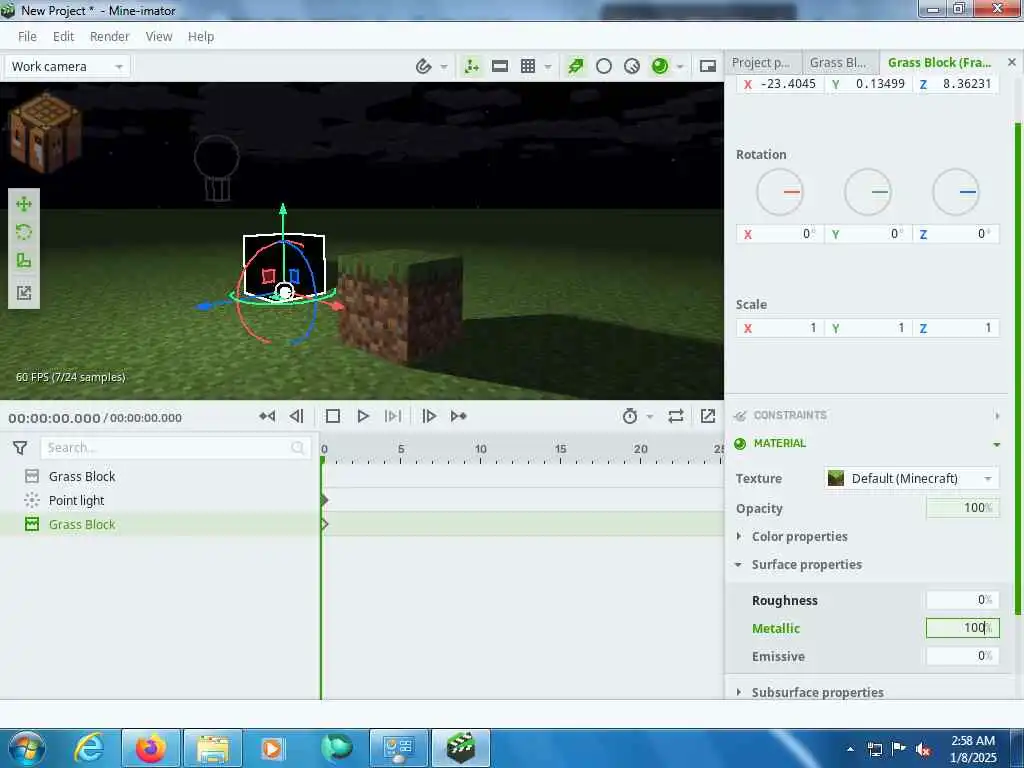1024x768 pixels.
Task: Close the Grass Block frame tab
Action: pyautogui.click(x=1012, y=62)
